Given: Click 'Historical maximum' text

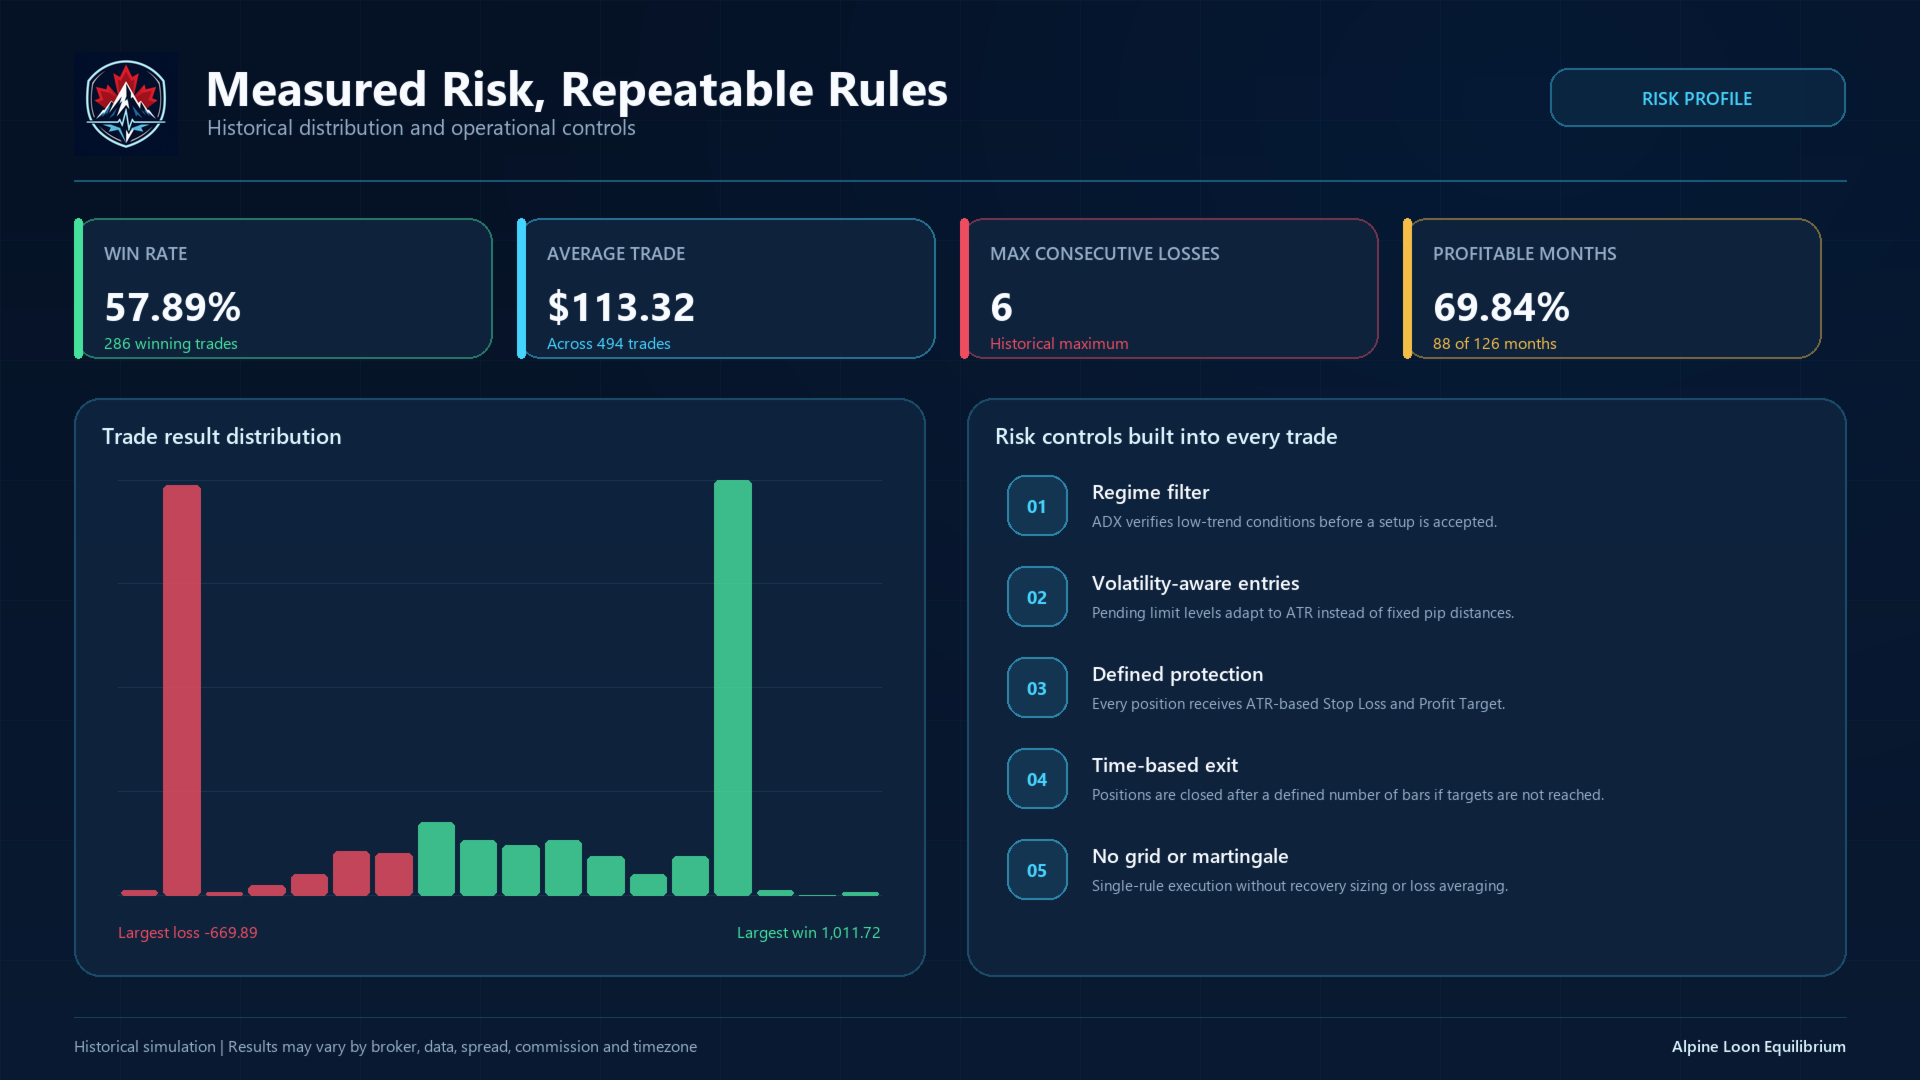Looking at the screenshot, I should 1059,343.
